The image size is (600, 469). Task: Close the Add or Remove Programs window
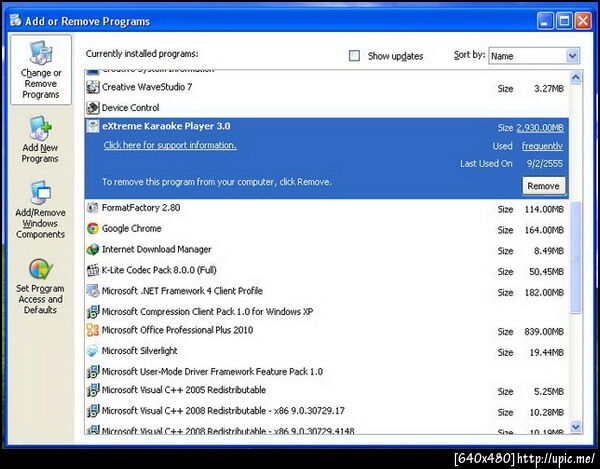point(583,21)
